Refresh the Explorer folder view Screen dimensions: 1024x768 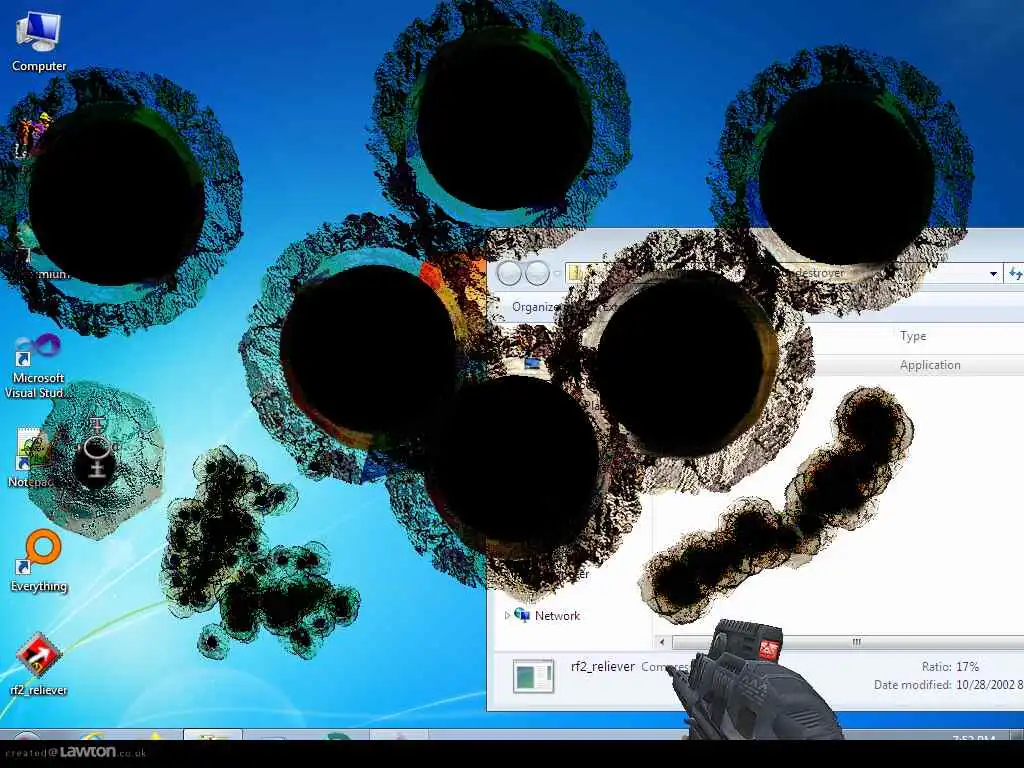coord(1015,274)
